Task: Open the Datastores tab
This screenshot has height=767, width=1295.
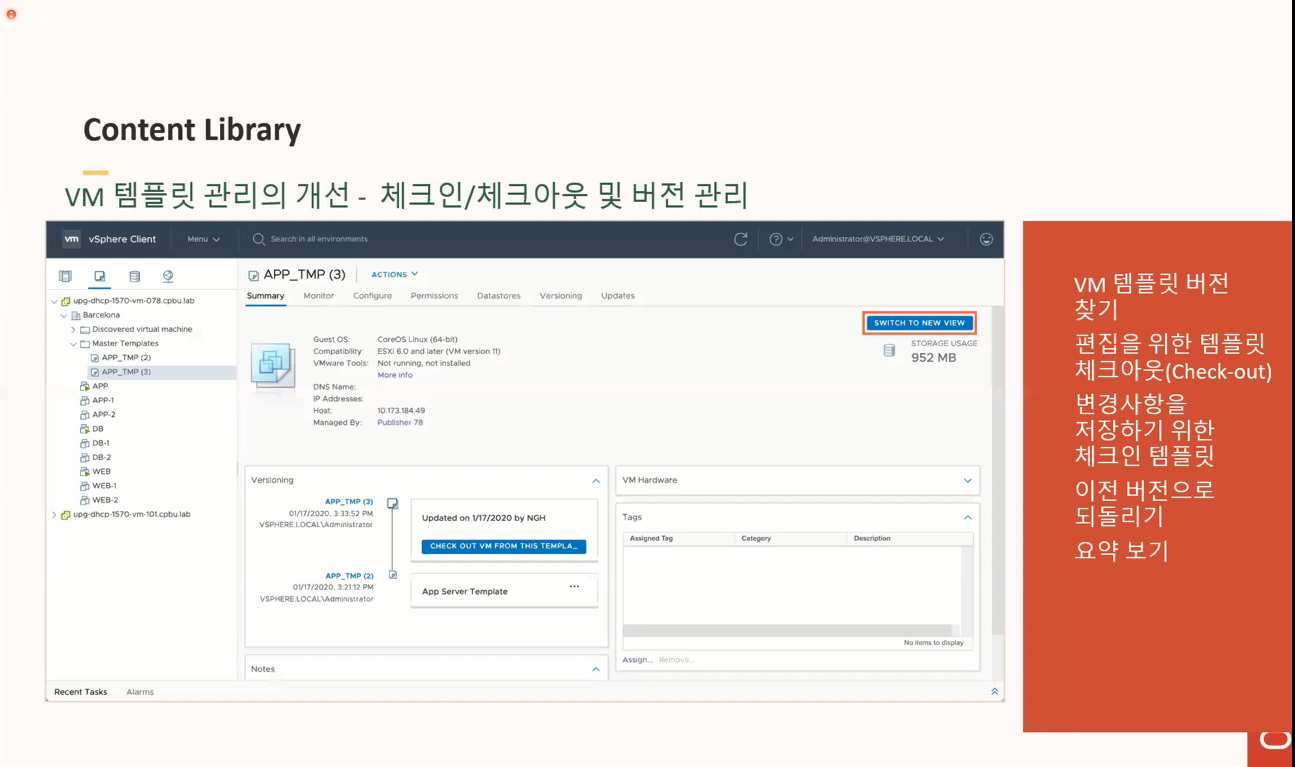Action: [x=499, y=296]
